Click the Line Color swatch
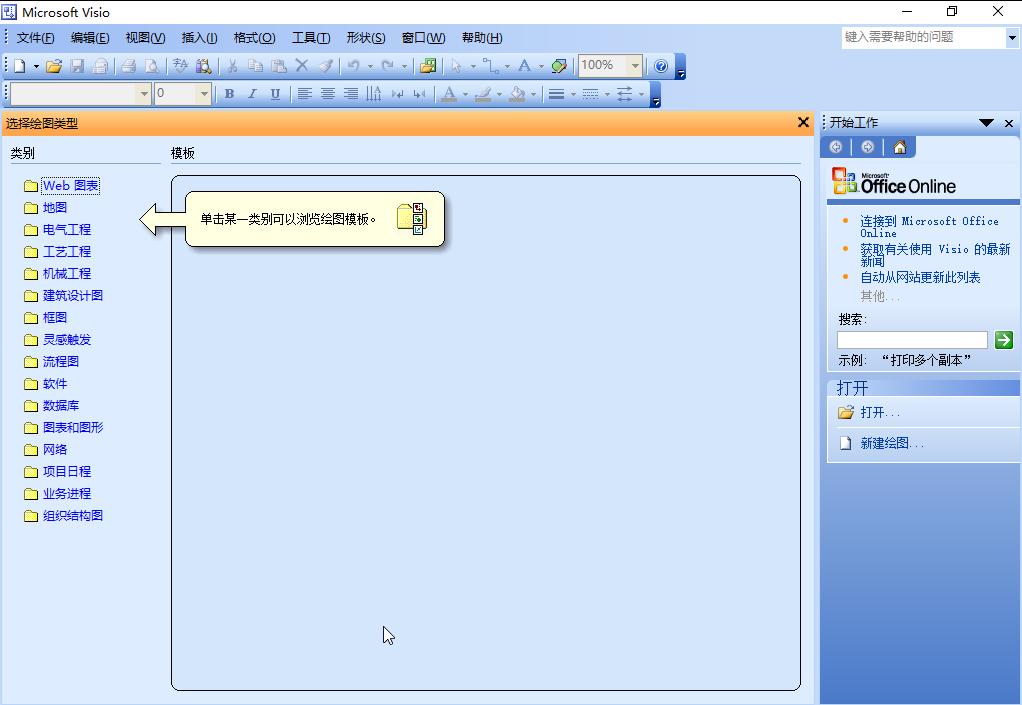Image resolution: width=1022 pixels, height=705 pixels. [x=483, y=94]
